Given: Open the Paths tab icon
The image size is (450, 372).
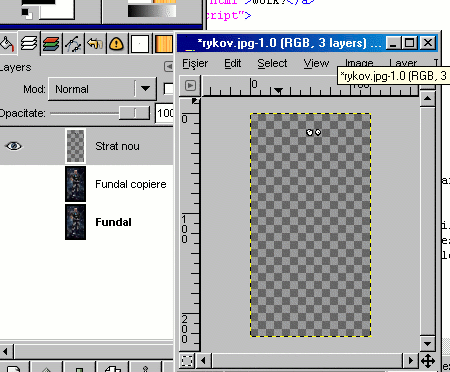Looking at the screenshot, I should [73, 44].
